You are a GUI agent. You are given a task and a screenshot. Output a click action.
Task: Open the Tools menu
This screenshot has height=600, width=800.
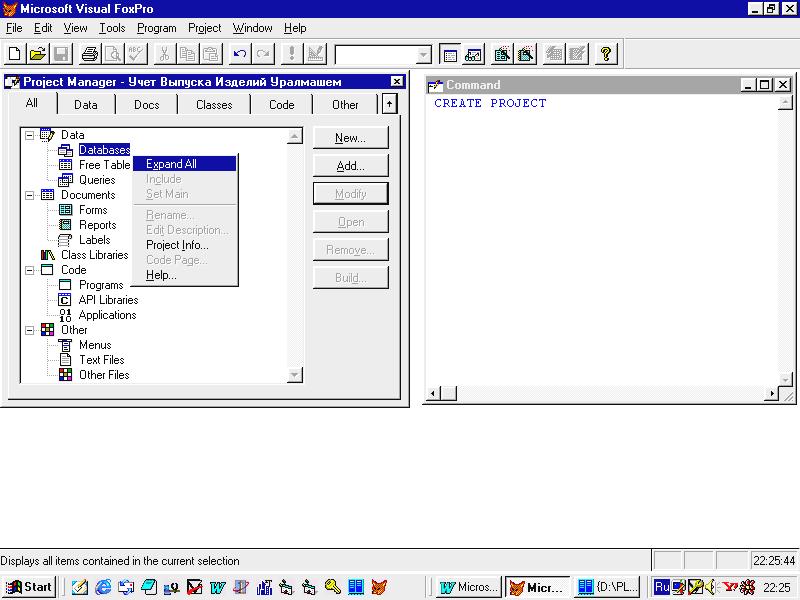(112, 28)
